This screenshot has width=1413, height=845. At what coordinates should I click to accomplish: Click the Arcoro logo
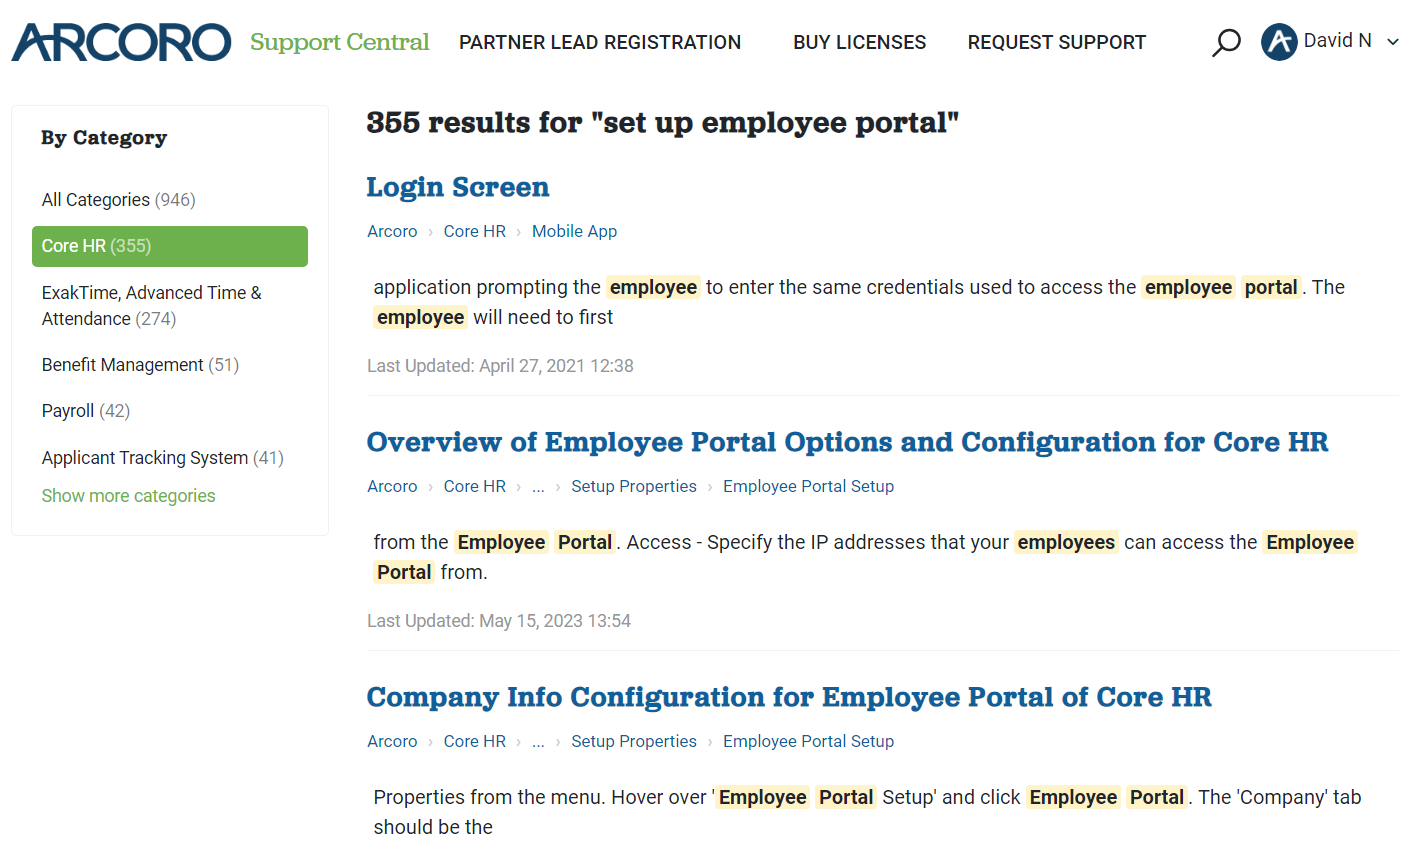(121, 42)
